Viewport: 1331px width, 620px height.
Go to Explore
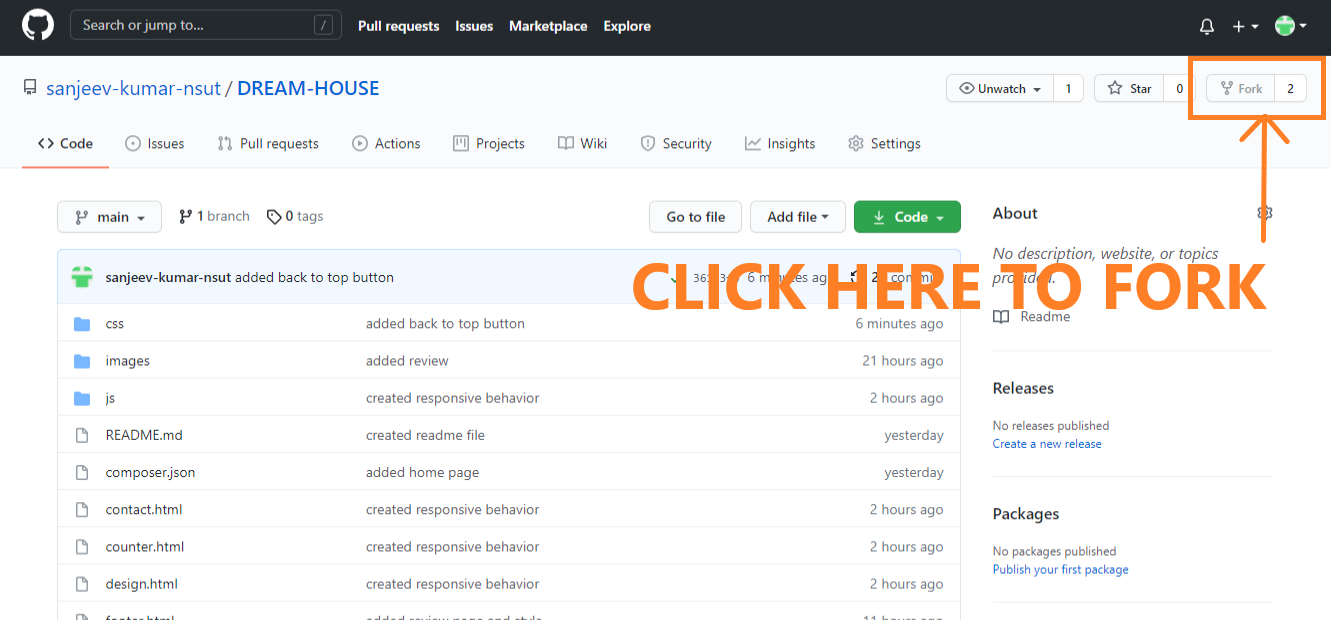(x=627, y=26)
